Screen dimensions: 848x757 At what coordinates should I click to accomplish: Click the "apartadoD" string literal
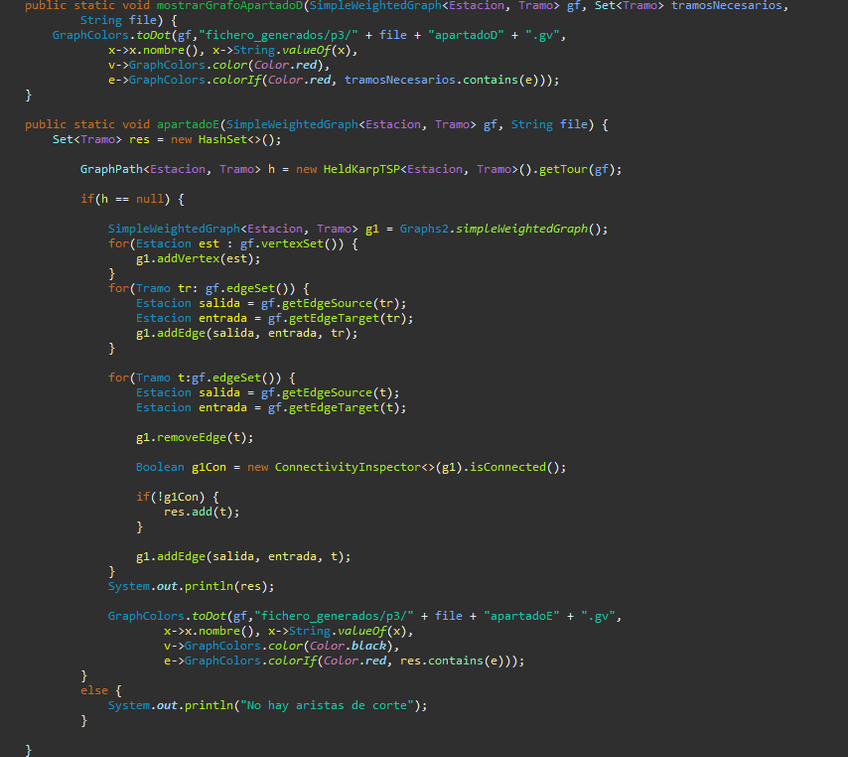click(465, 35)
